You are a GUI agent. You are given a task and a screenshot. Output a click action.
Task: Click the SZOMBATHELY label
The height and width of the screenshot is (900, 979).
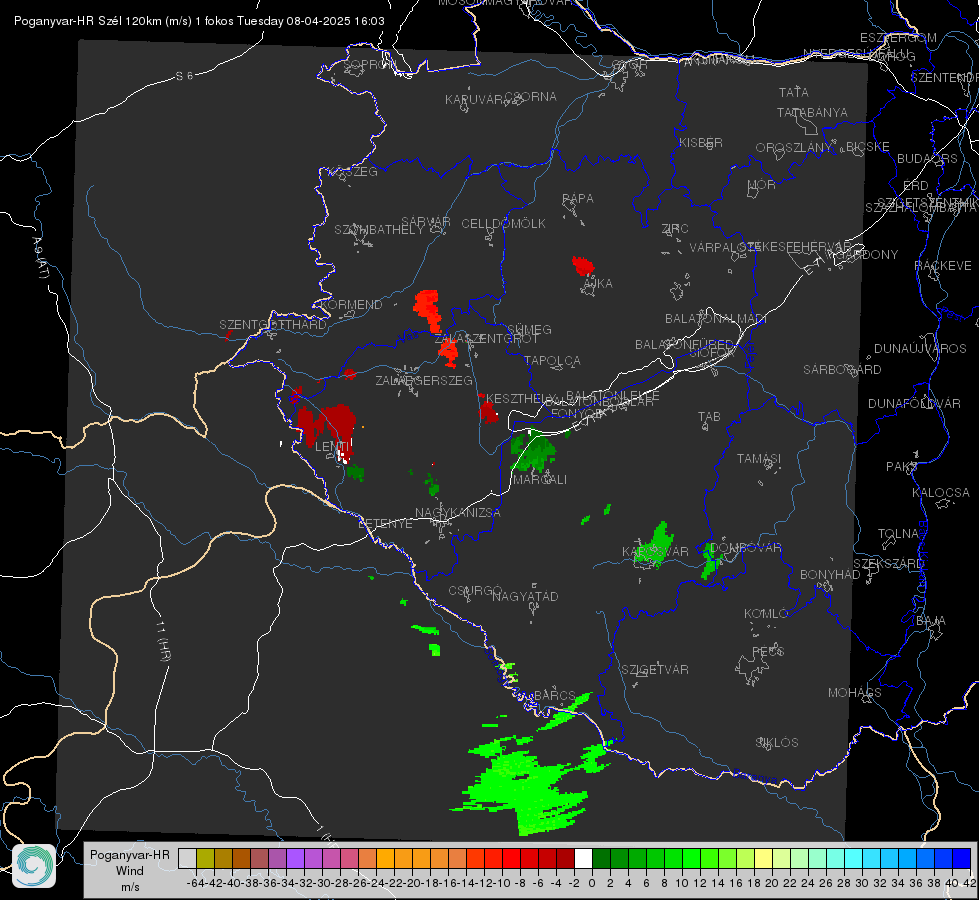tap(380, 230)
